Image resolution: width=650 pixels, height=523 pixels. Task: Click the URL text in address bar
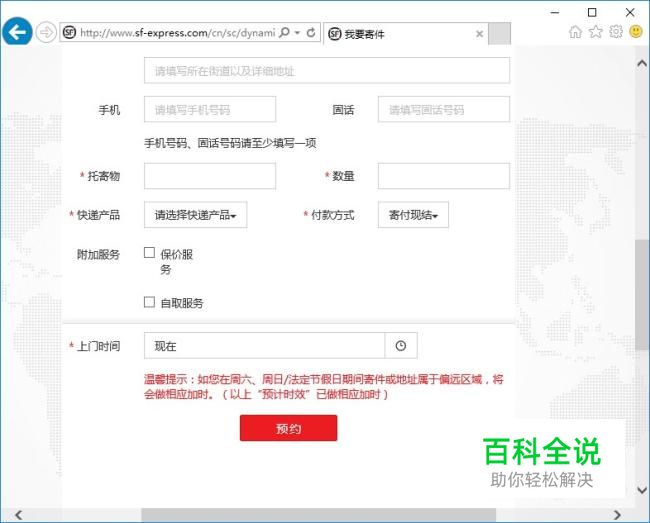pyautogui.click(x=177, y=33)
